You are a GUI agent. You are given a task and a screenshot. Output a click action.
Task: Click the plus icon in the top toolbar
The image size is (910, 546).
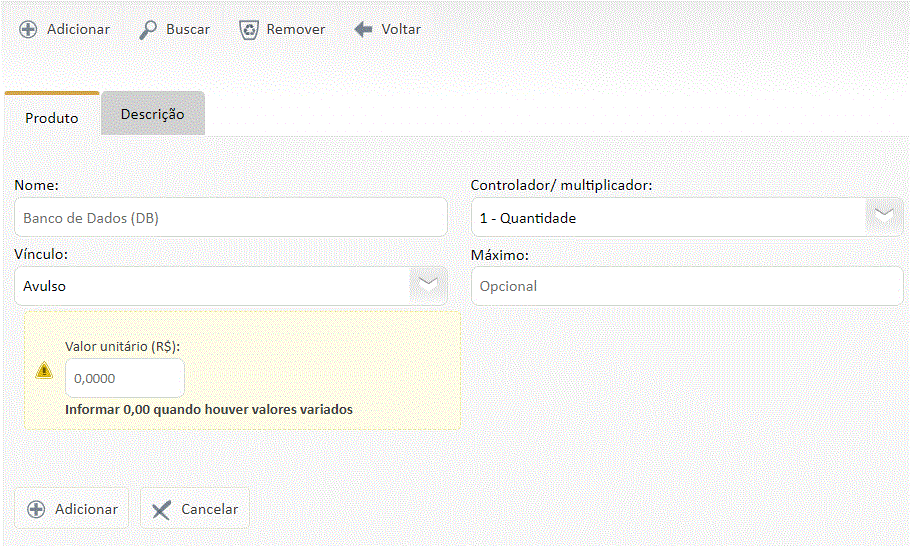pyautogui.click(x=29, y=29)
